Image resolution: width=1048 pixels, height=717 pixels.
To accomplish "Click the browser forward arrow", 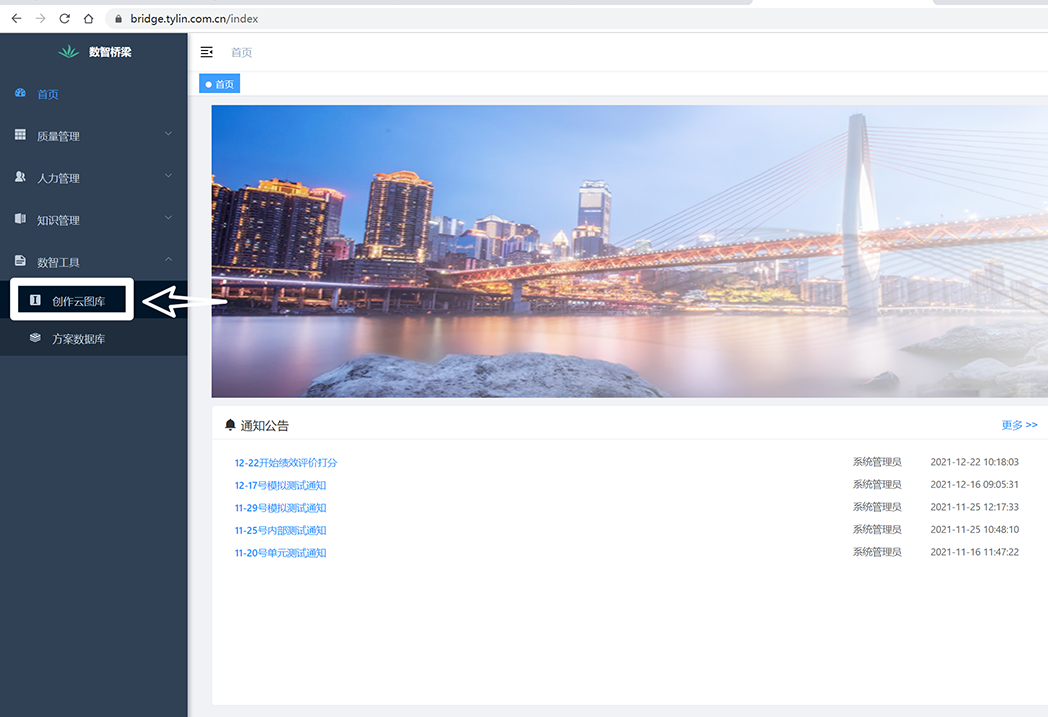I will (x=41, y=19).
